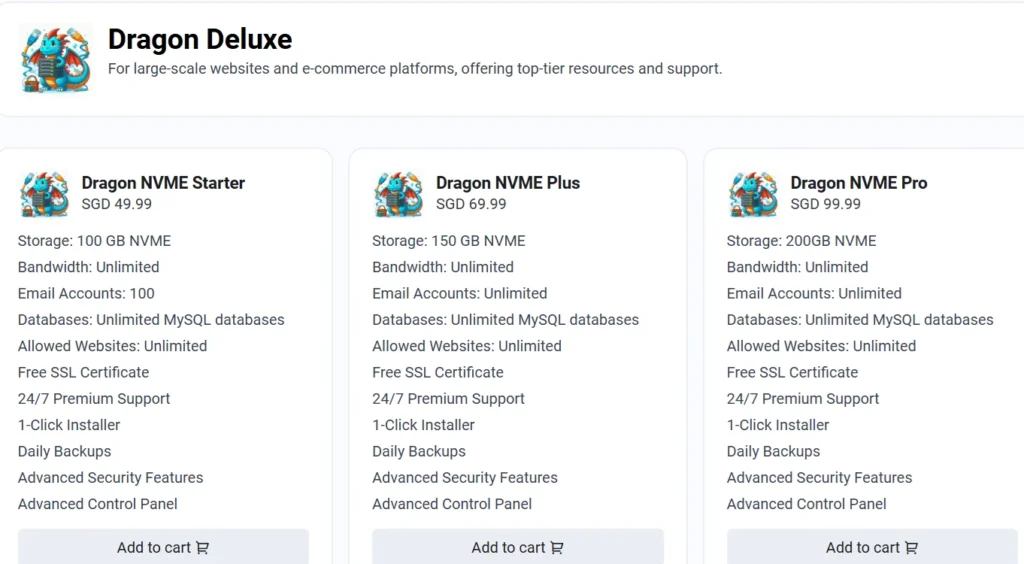
Task: Click the Dragon NVME Plus dragon icon
Action: (399, 194)
